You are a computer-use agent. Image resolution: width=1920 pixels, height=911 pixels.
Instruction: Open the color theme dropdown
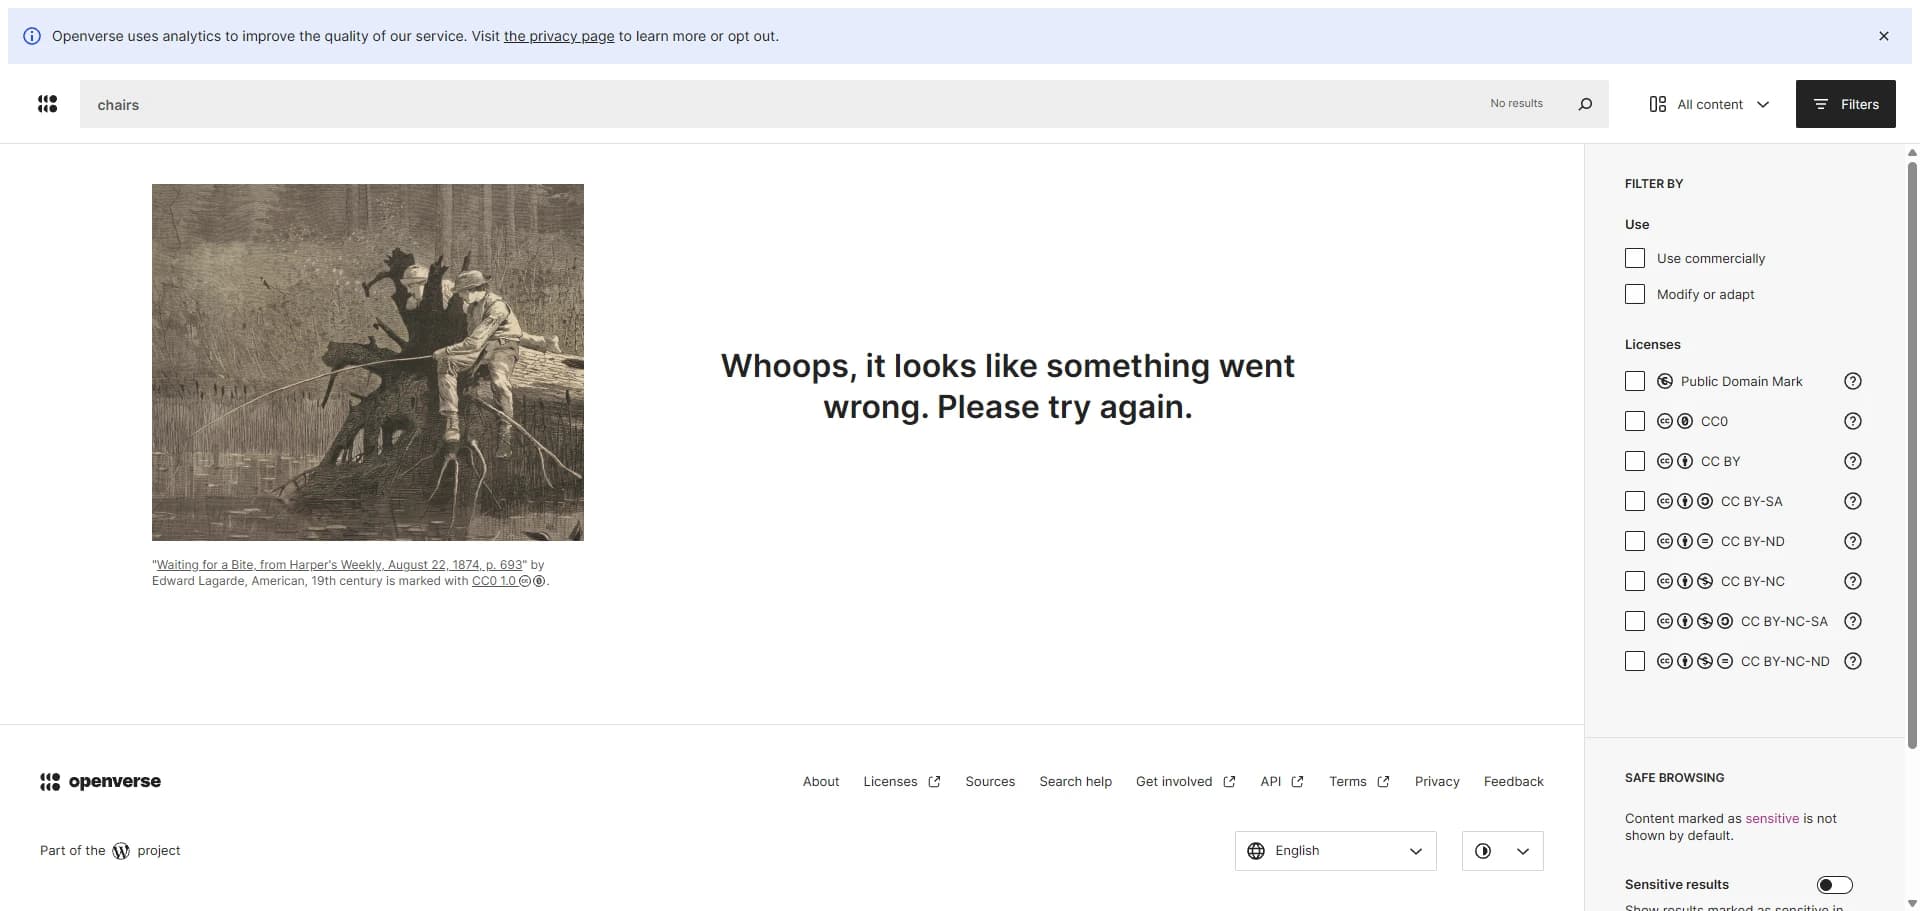1503,851
